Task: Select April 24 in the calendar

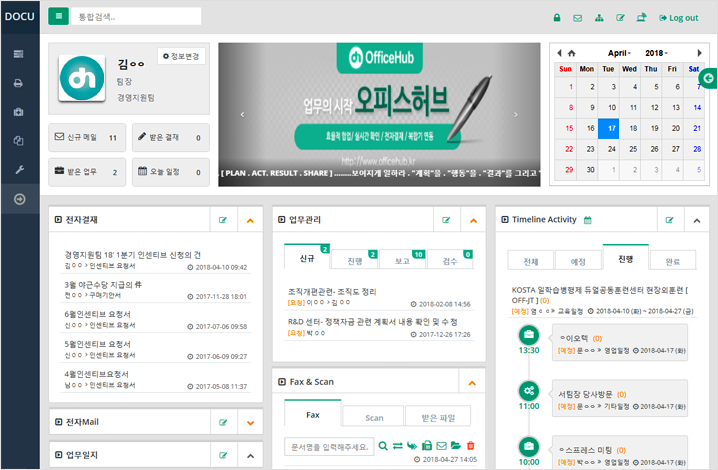Action: coord(609,149)
